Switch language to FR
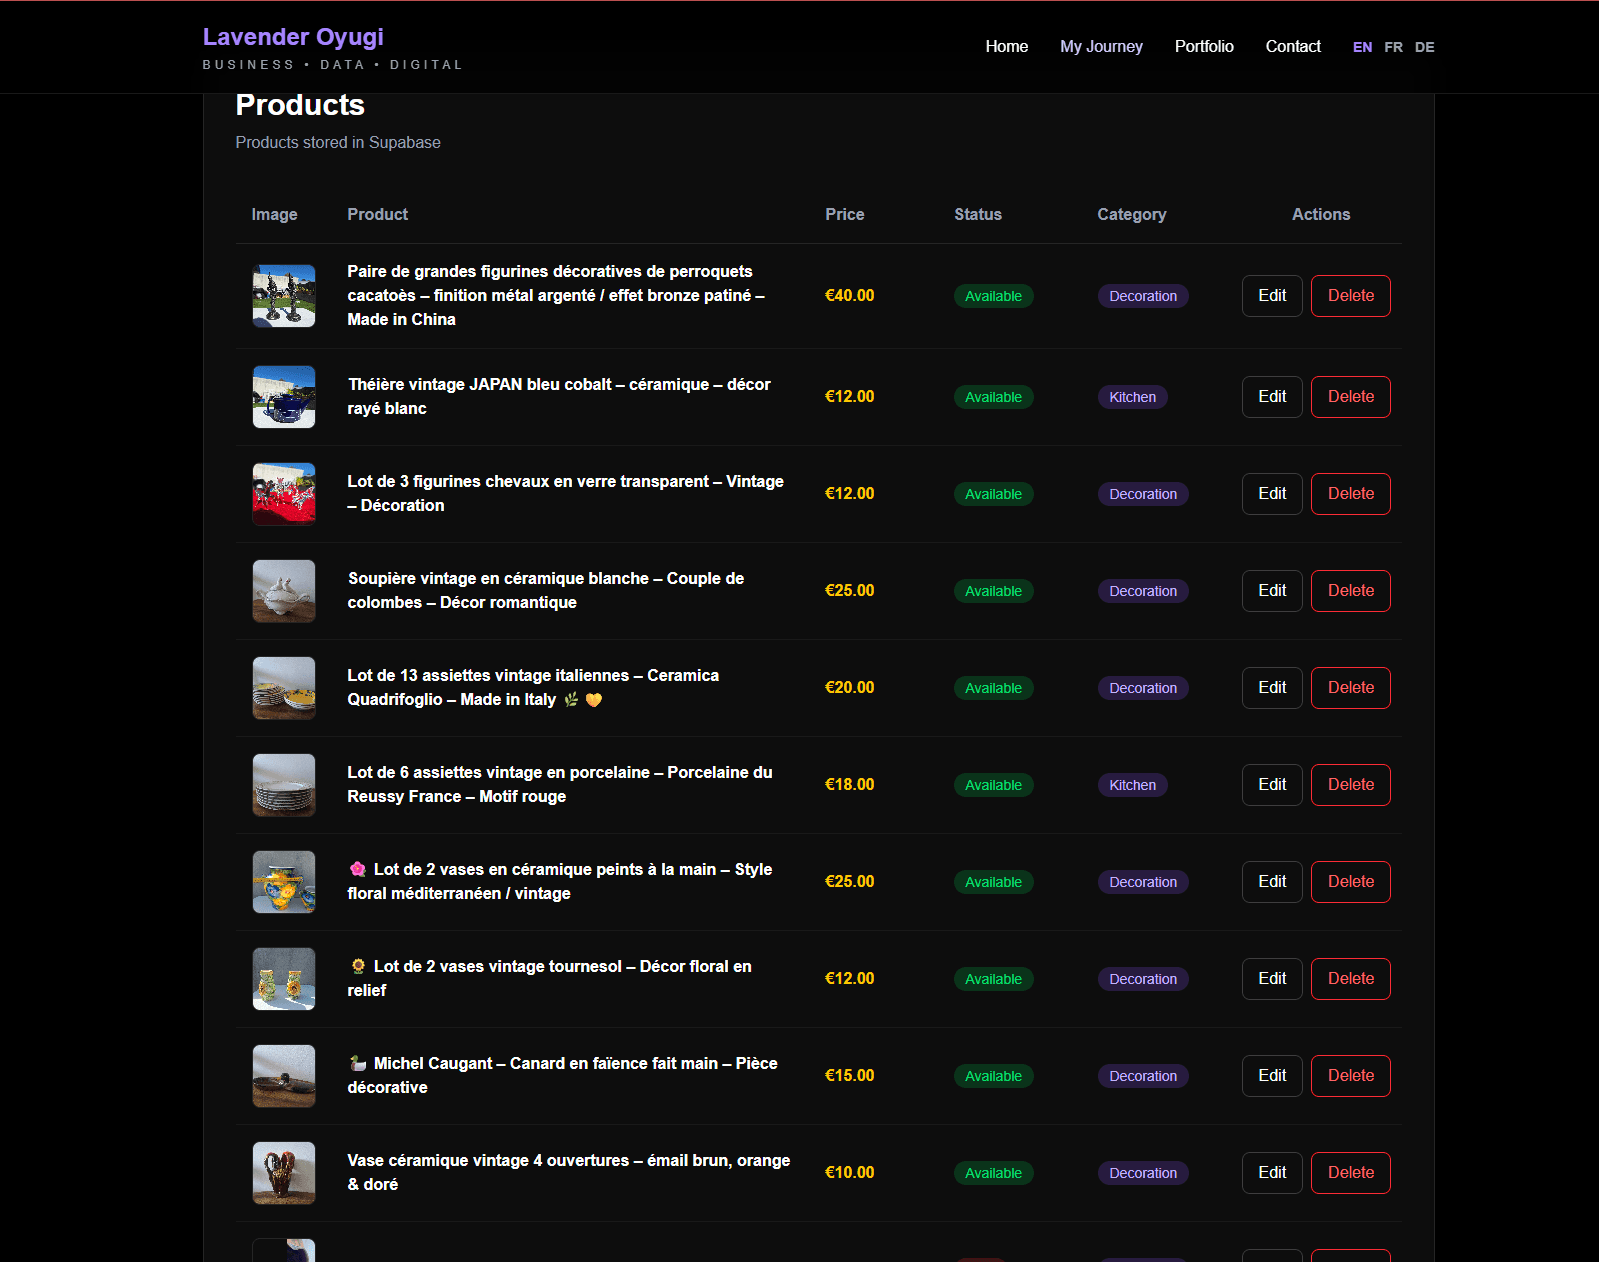The image size is (1599, 1262). (1393, 47)
